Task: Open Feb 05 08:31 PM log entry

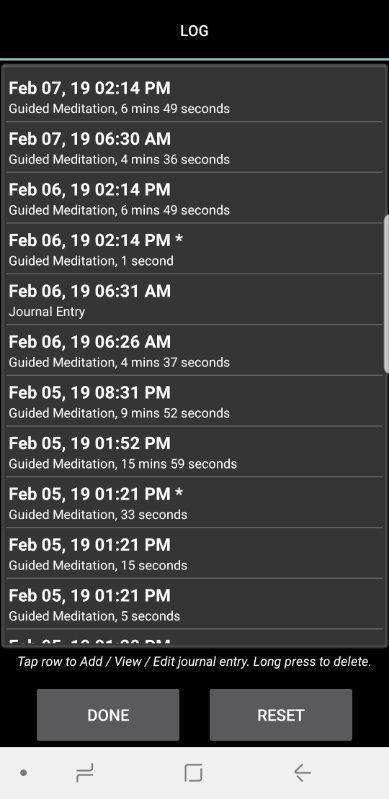Action: tap(195, 401)
